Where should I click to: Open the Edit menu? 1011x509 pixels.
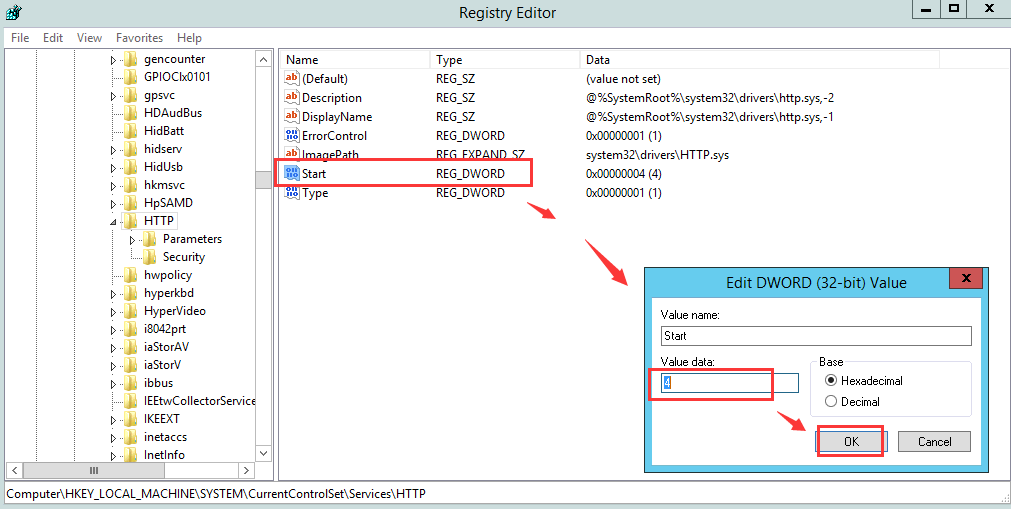(53, 38)
